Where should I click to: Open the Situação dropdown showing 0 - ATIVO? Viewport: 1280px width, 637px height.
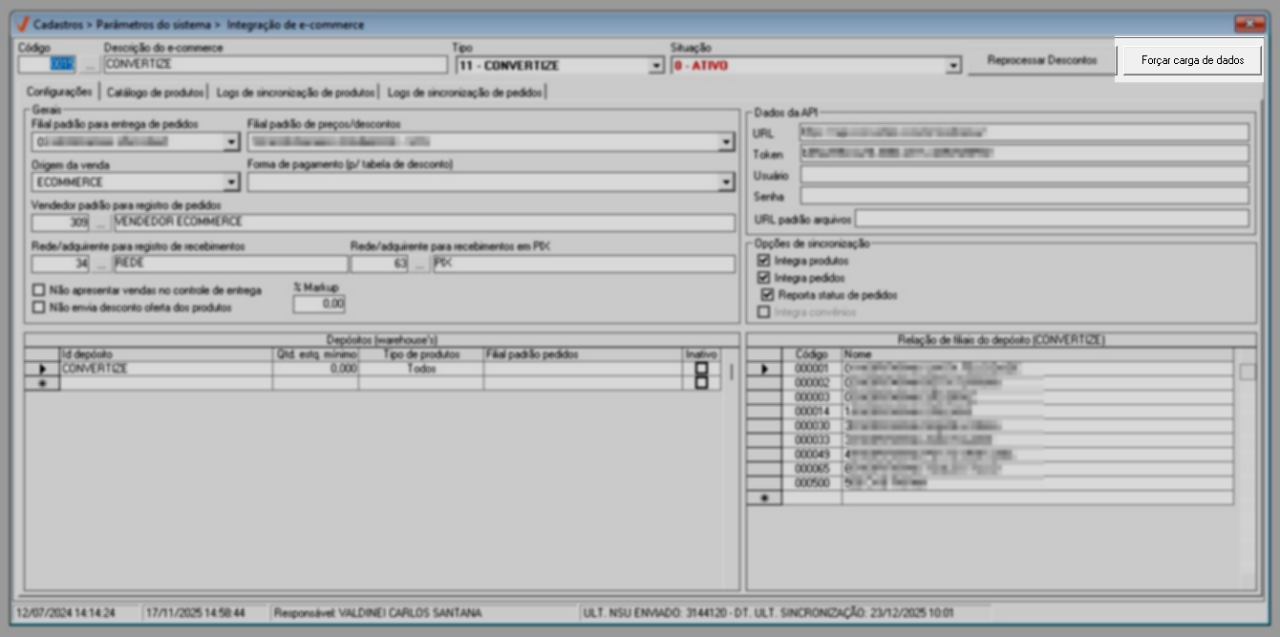(953, 66)
